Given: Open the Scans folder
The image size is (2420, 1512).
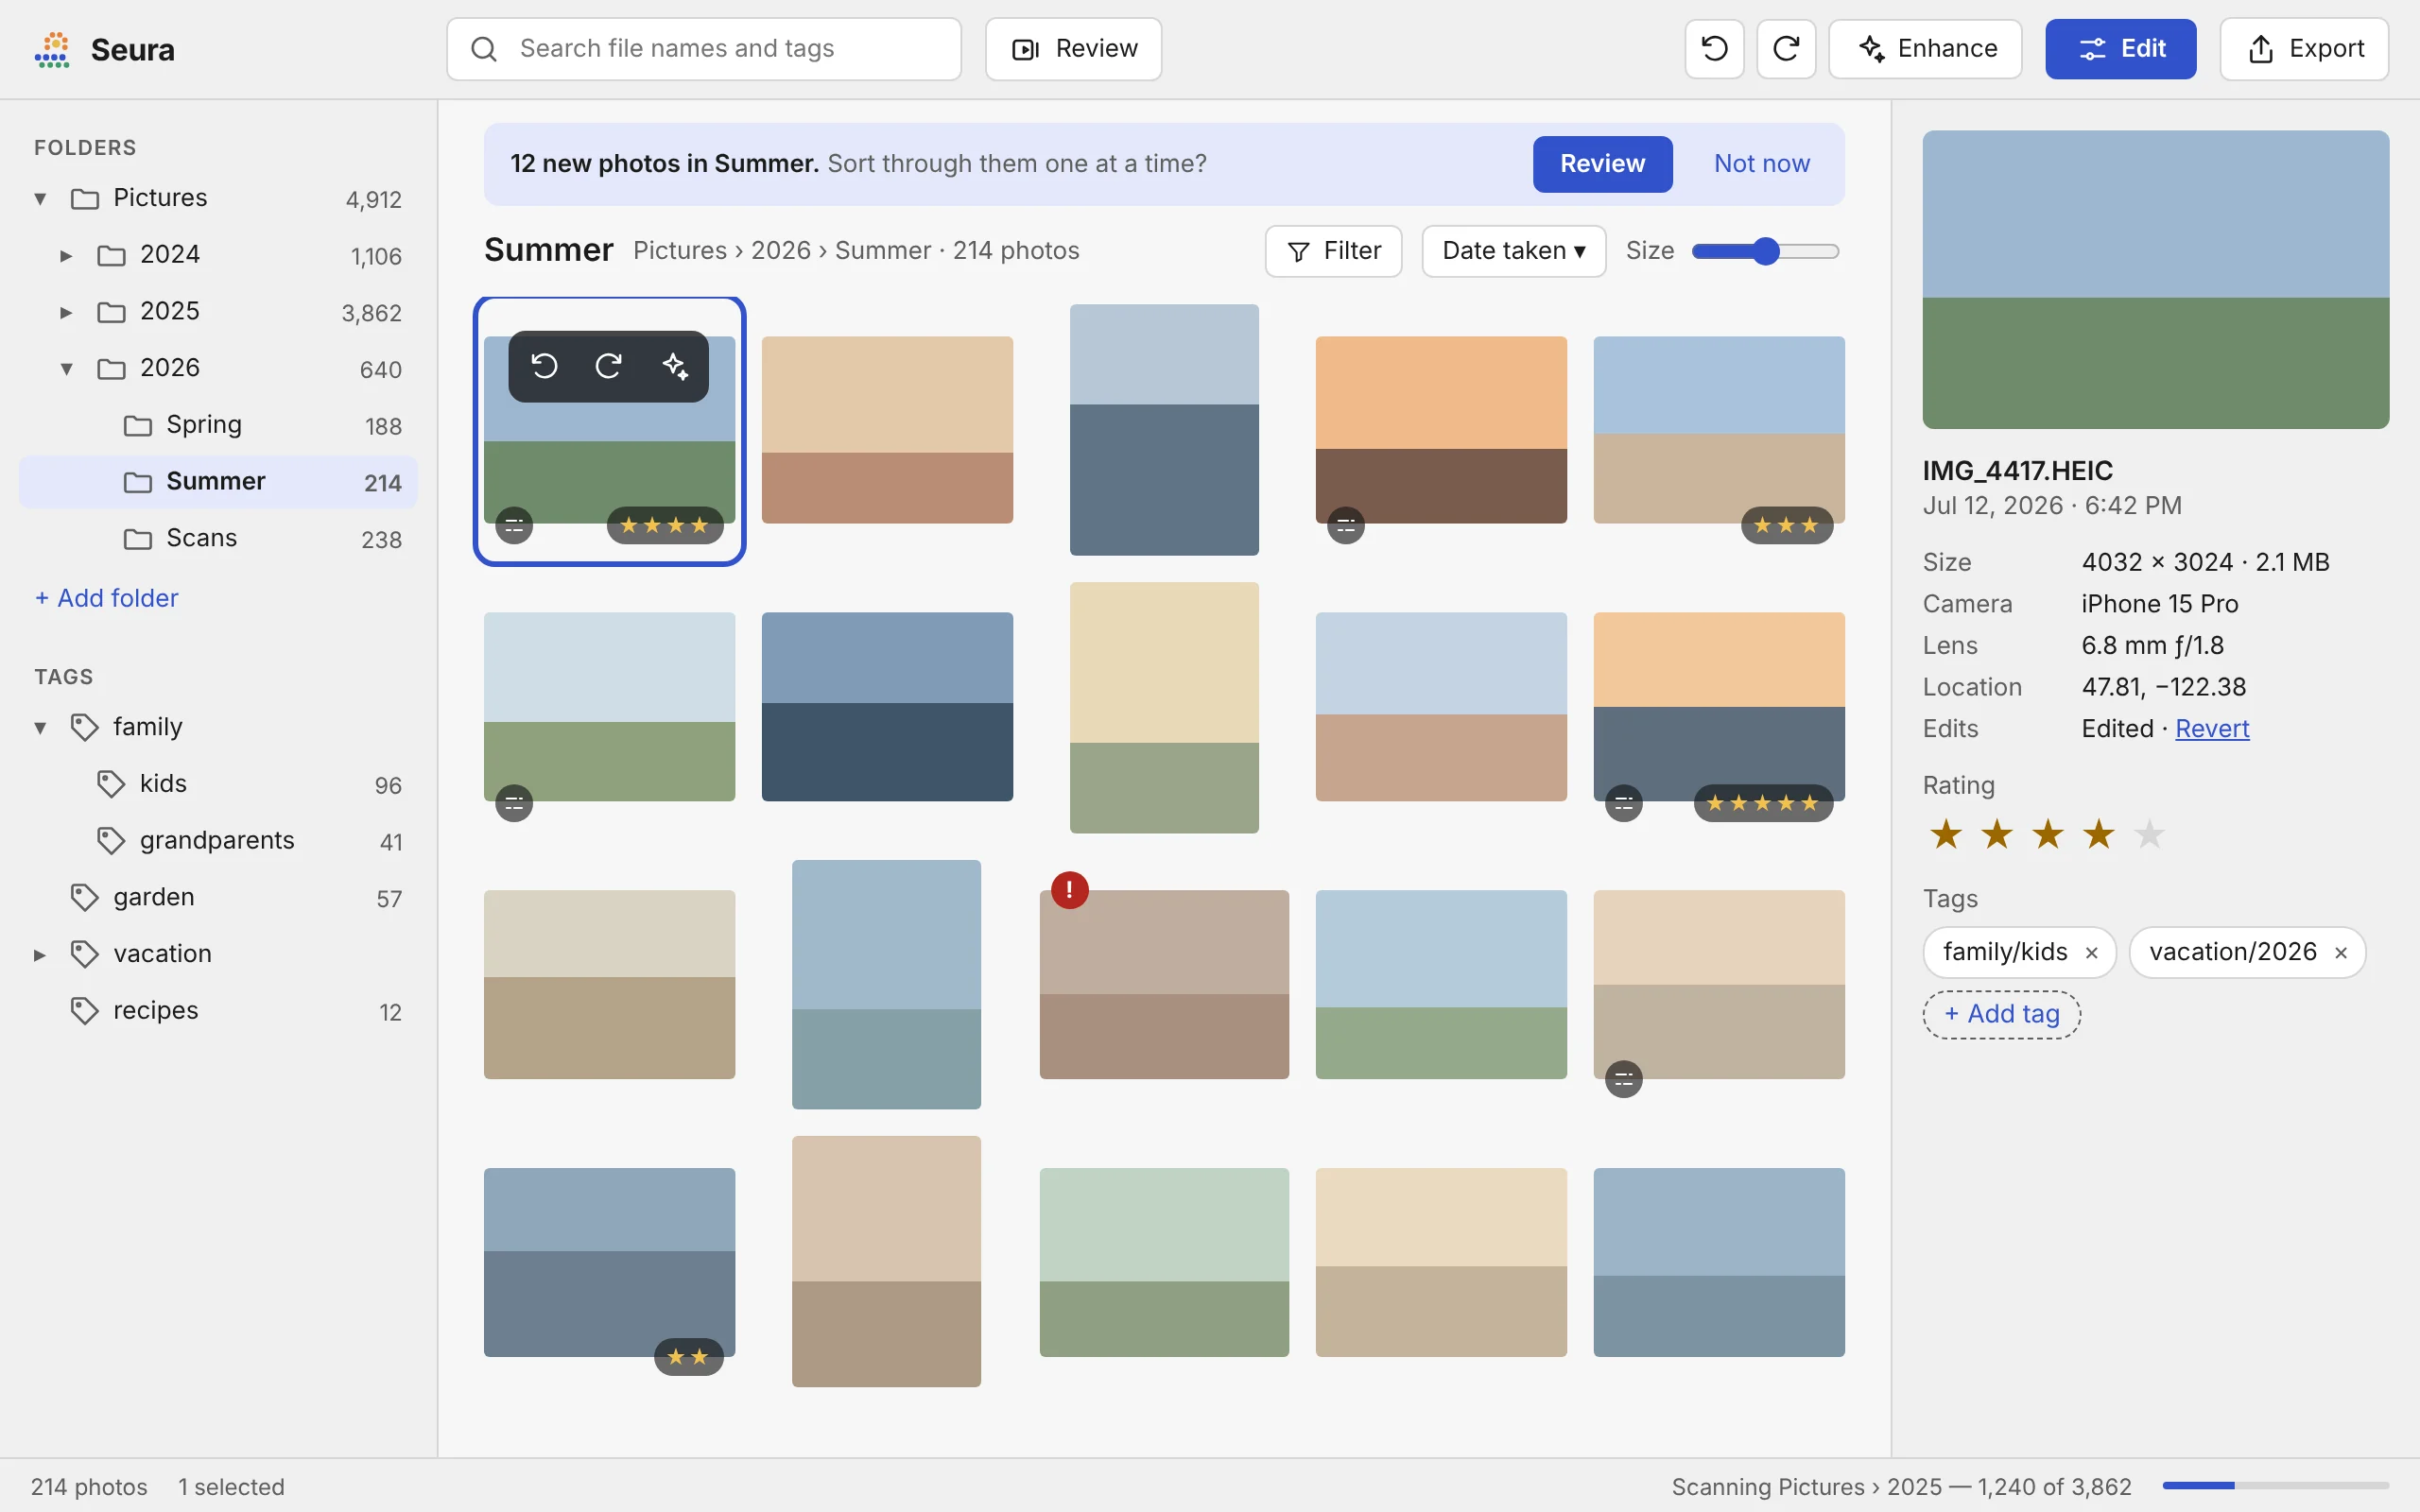Looking at the screenshot, I should click(x=218, y=538).
